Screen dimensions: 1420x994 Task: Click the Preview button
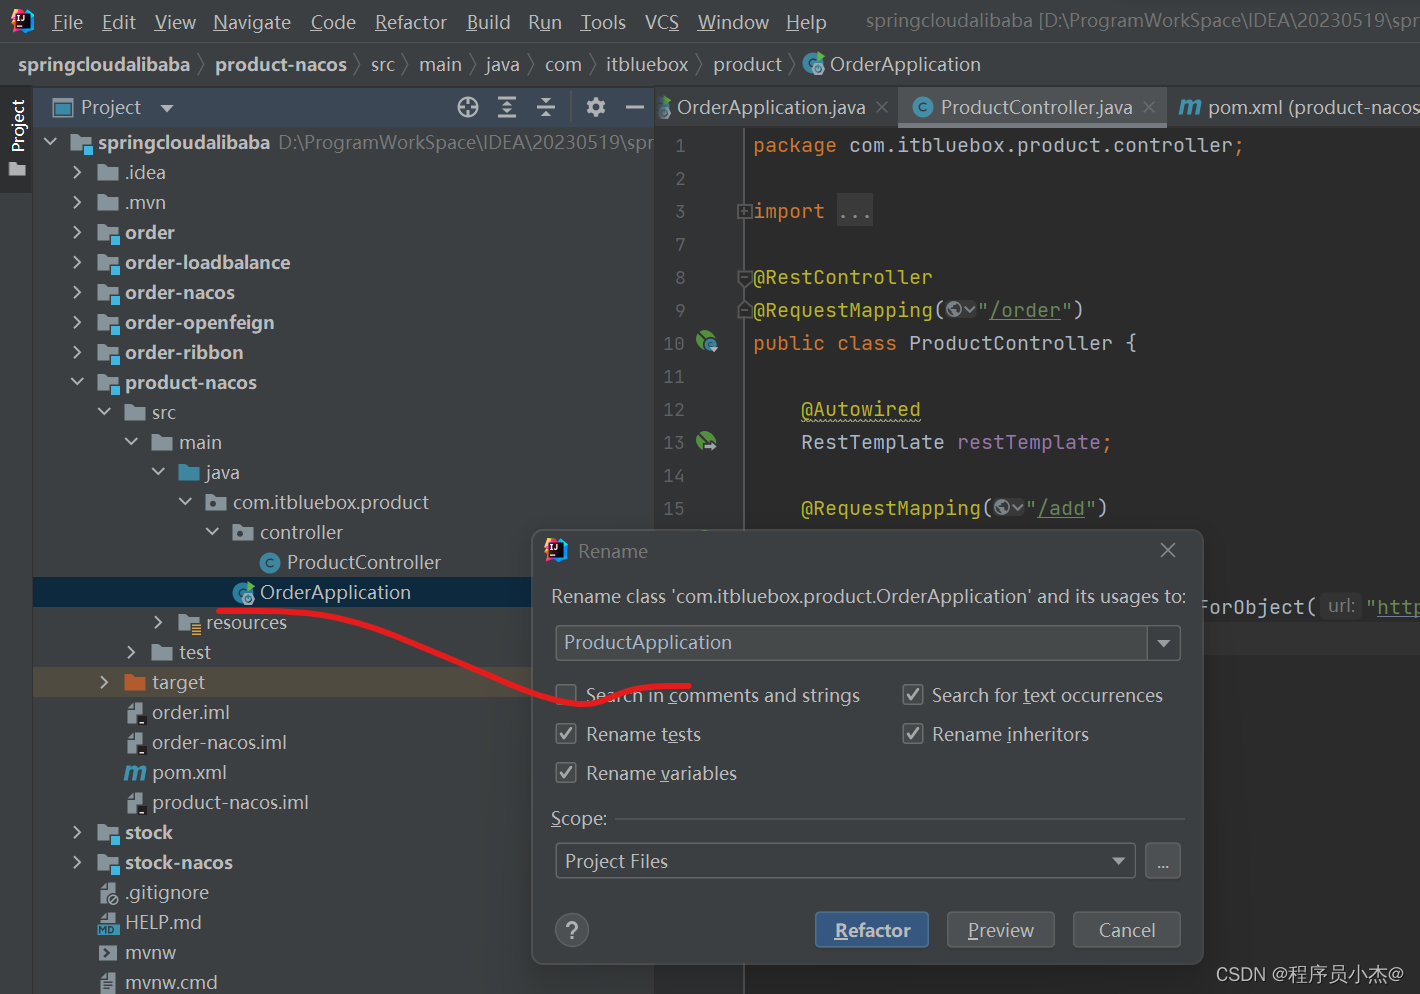pyautogui.click(x=1000, y=930)
